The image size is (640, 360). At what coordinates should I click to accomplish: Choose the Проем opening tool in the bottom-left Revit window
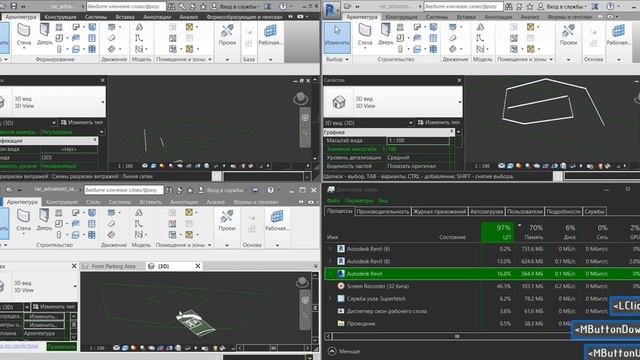(x=227, y=221)
